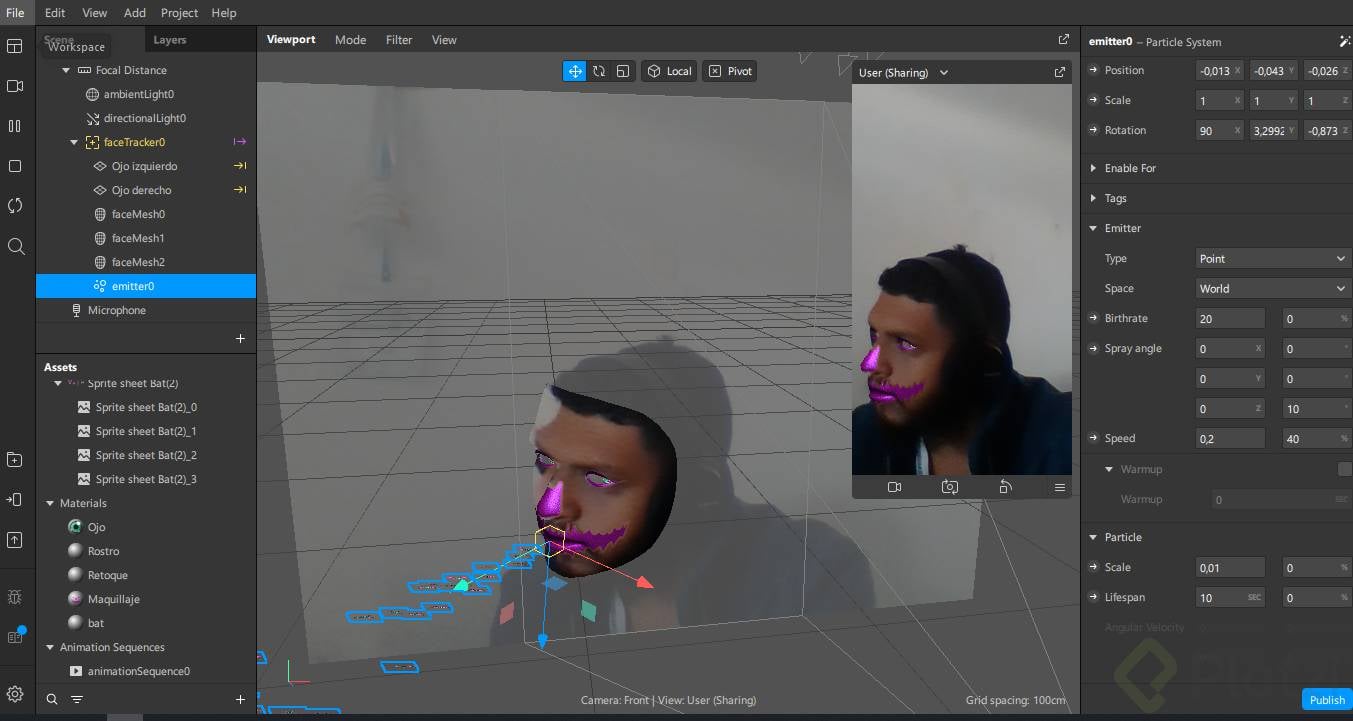Click the upload/export icon in left sidebar
This screenshot has width=1353, height=721.
pos(15,540)
